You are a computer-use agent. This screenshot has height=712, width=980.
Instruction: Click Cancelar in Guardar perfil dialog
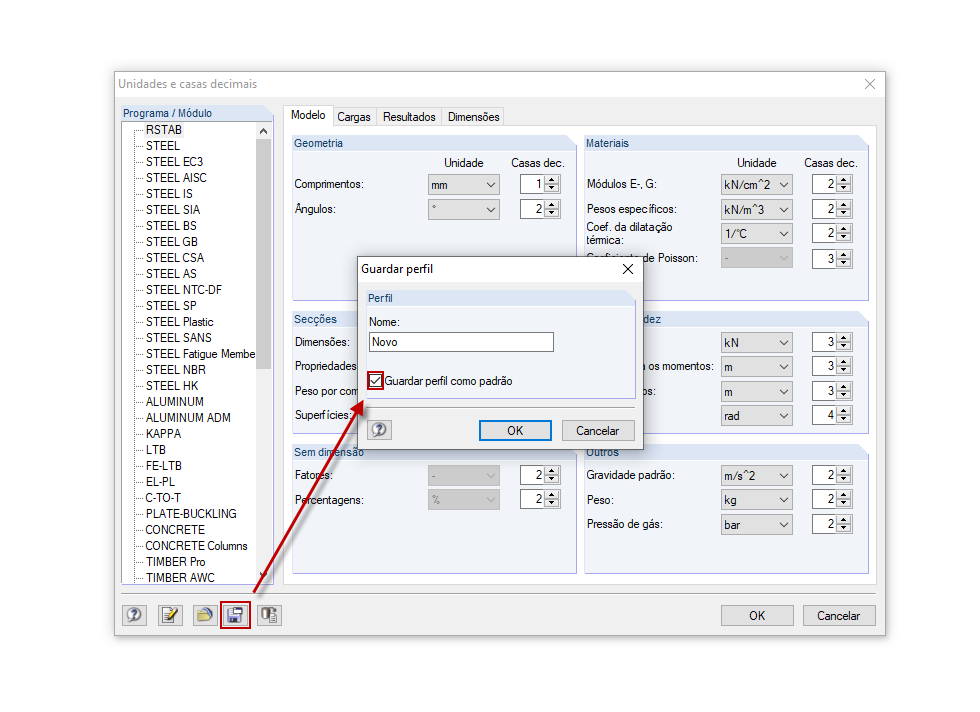click(598, 431)
